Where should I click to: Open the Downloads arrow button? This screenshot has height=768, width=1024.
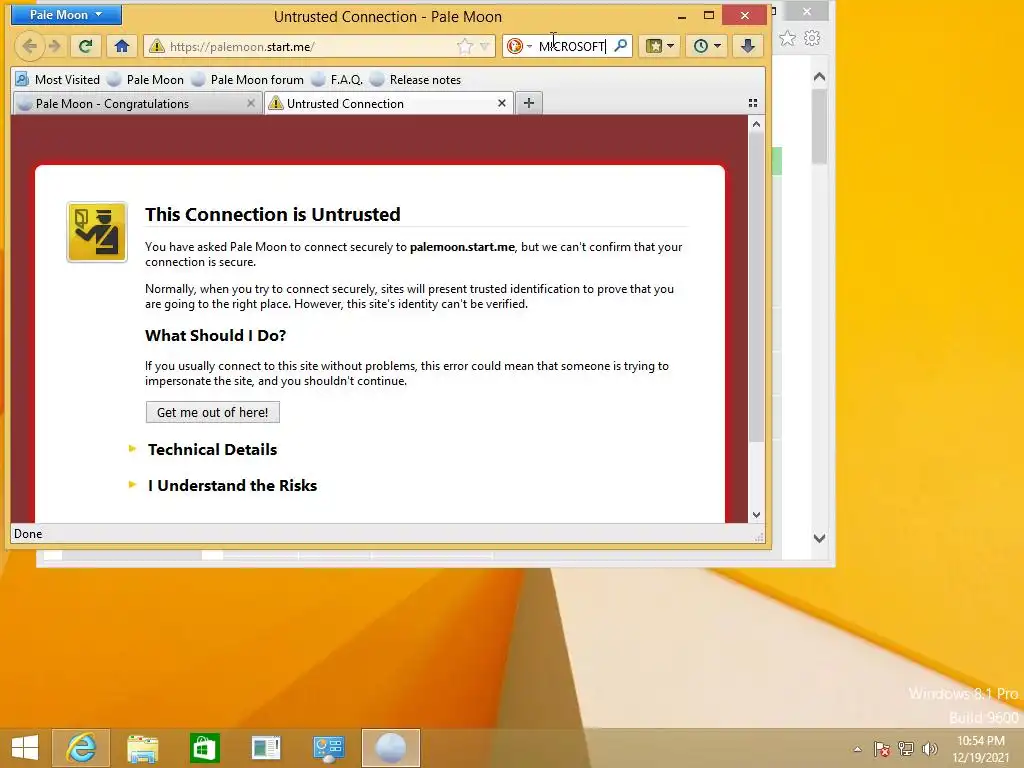point(748,46)
